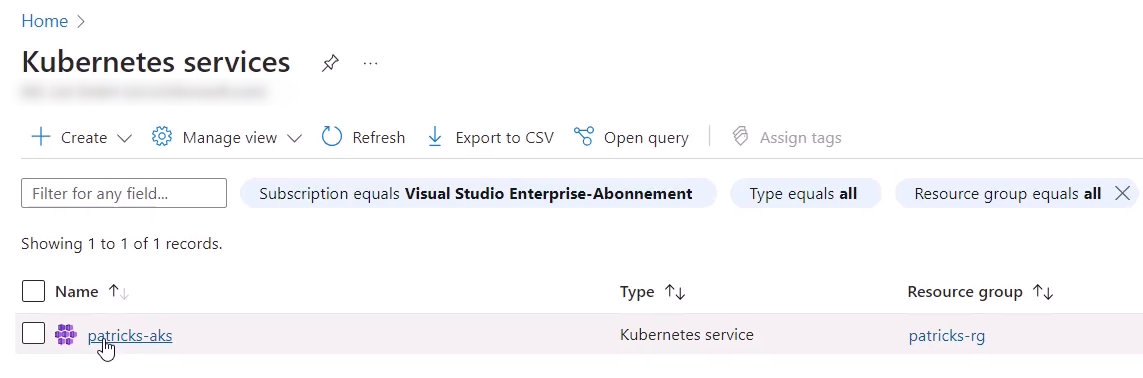Click the Type column header
The image size is (1143, 378).
tap(637, 292)
